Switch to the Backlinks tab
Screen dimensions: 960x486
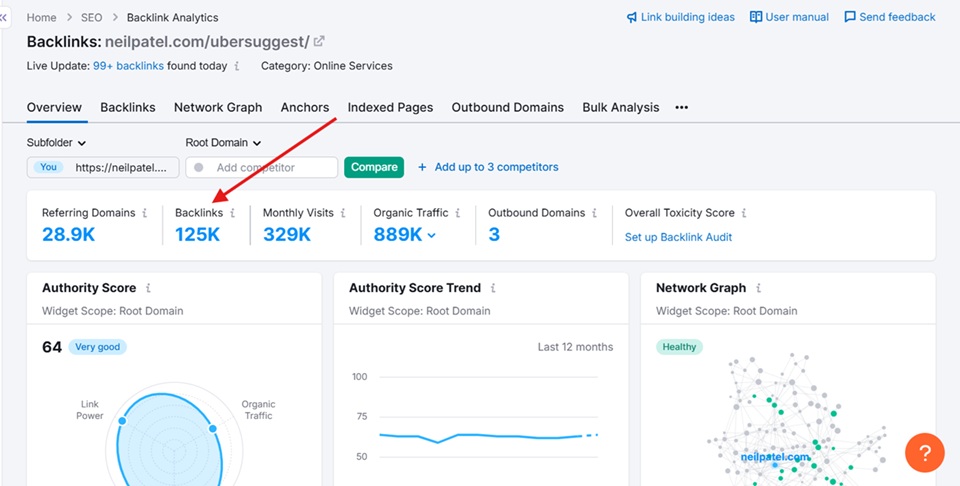click(x=128, y=108)
